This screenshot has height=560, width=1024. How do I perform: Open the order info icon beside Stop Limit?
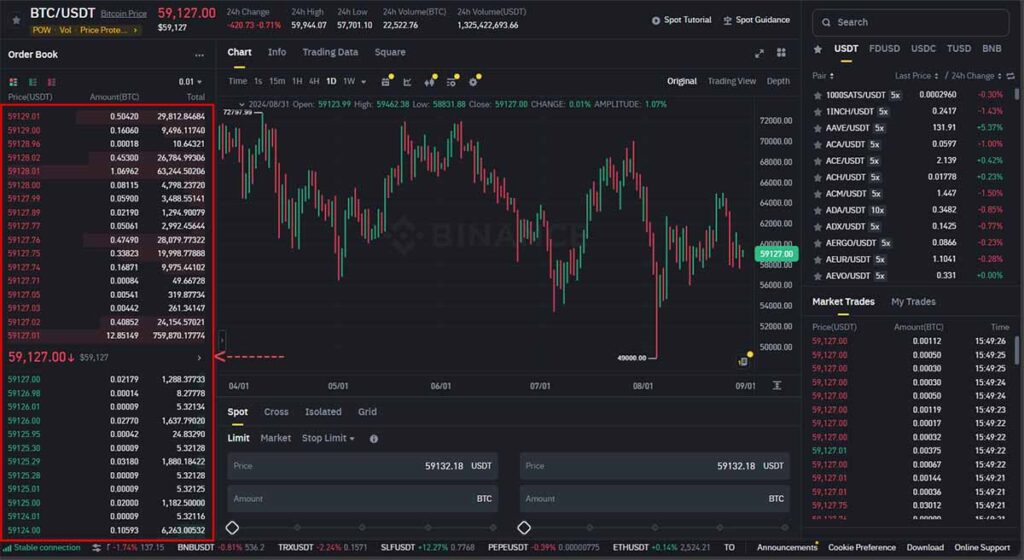click(374, 439)
